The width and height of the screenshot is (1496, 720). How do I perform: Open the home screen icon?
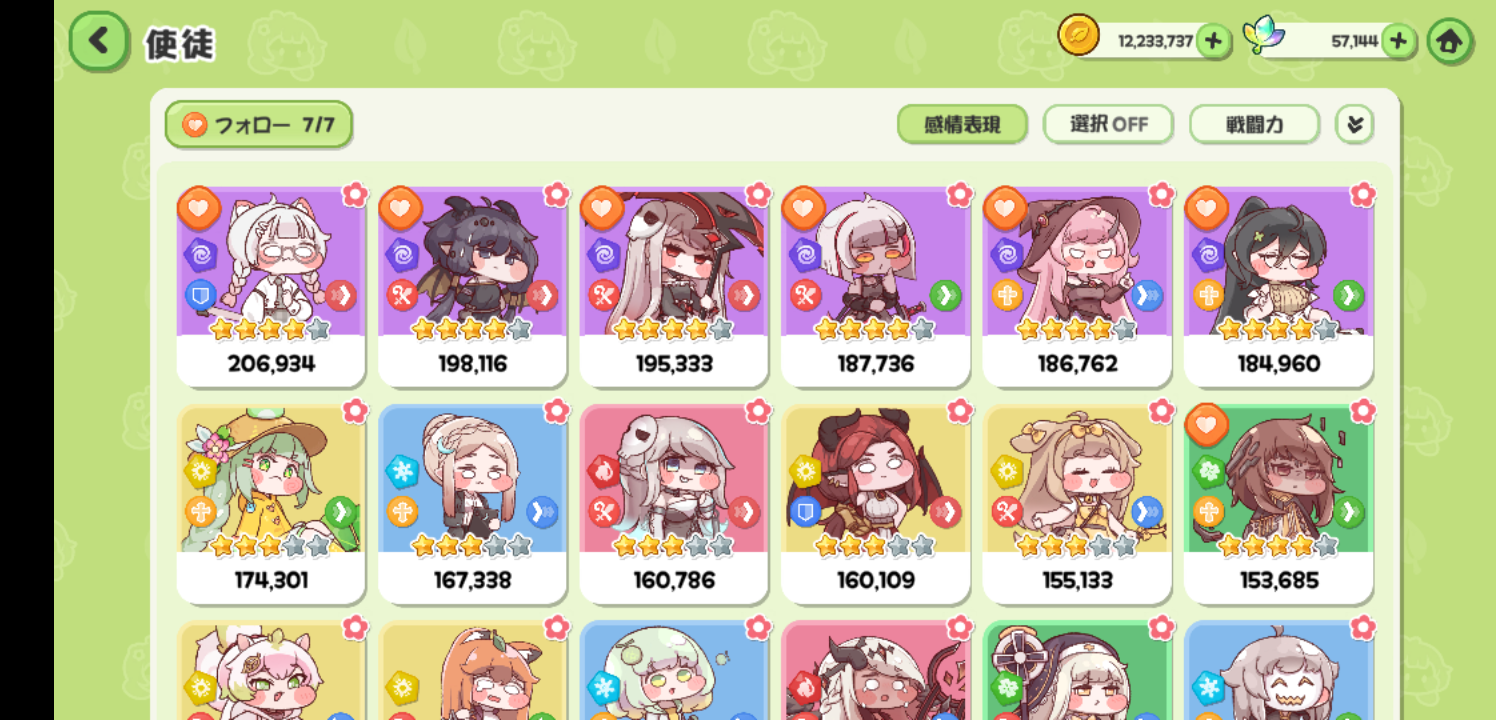point(1450,42)
